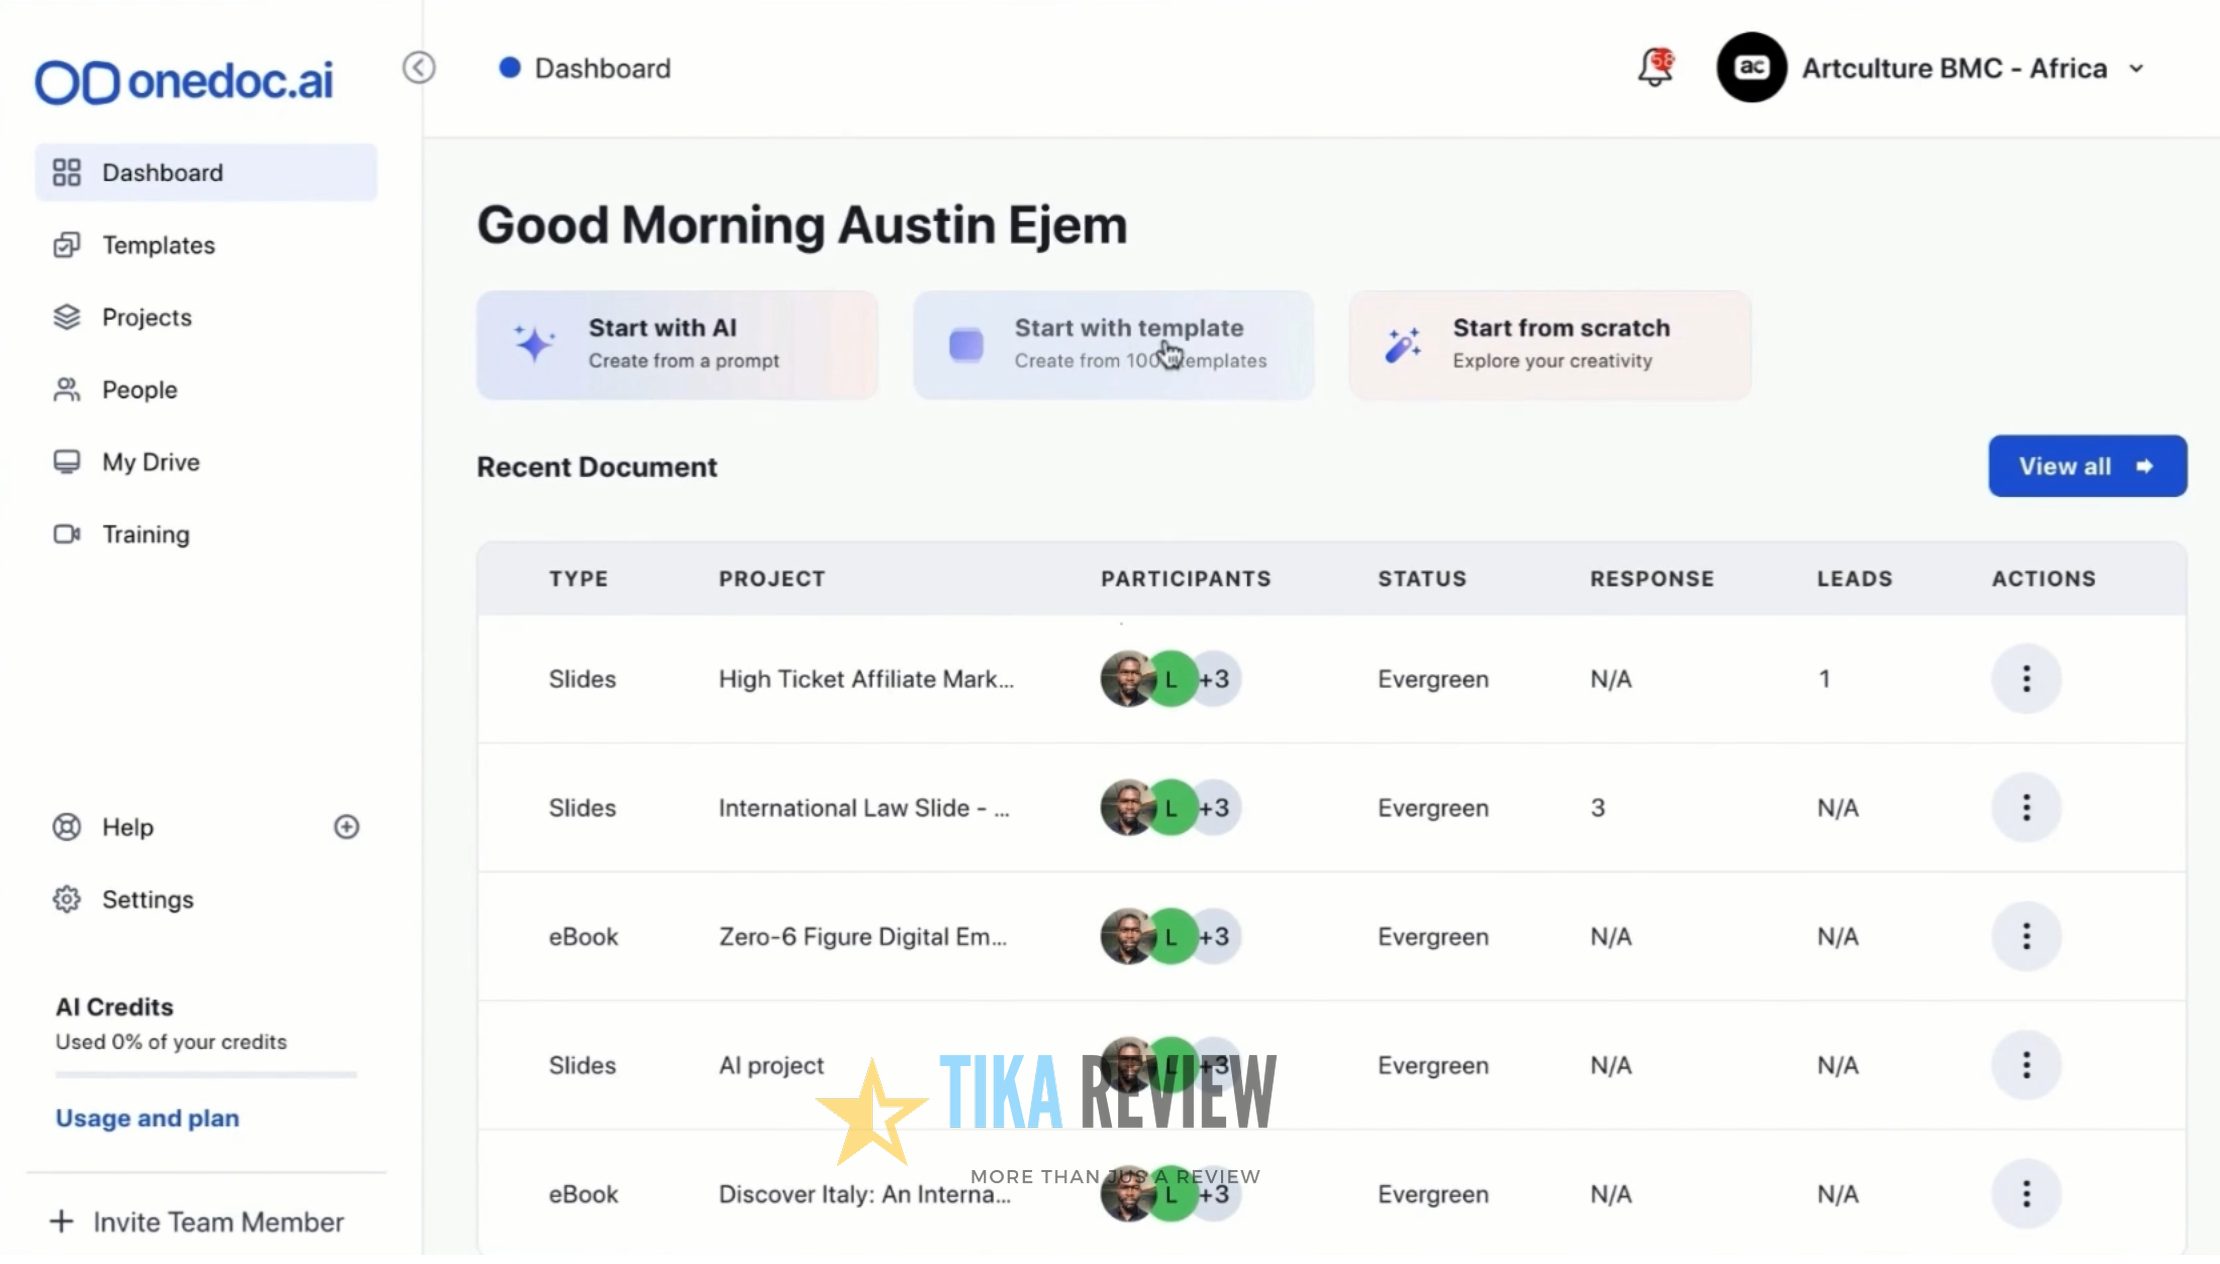The image size is (2220, 1264).
Task: Collapse the sidebar with the arrow icon
Action: (419, 67)
